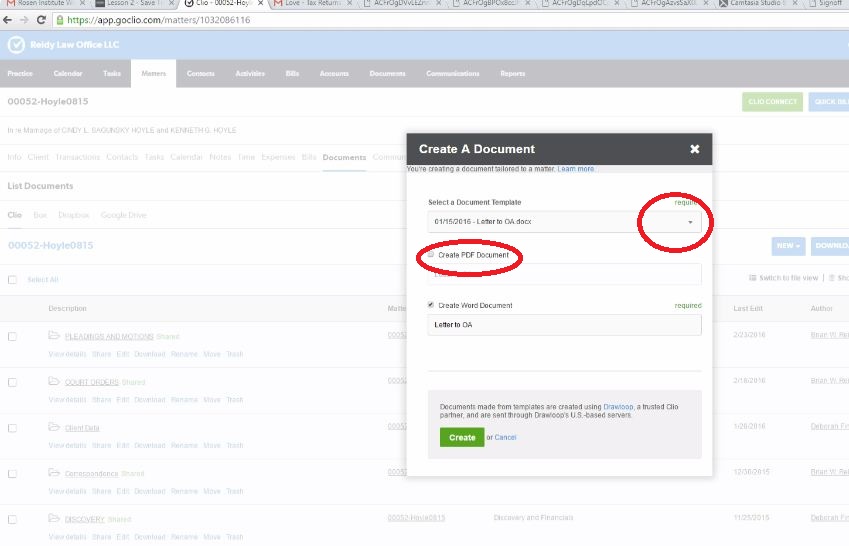Open the NEW dropdown button
The height and width of the screenshot is (546, 849).
point(788,246)
